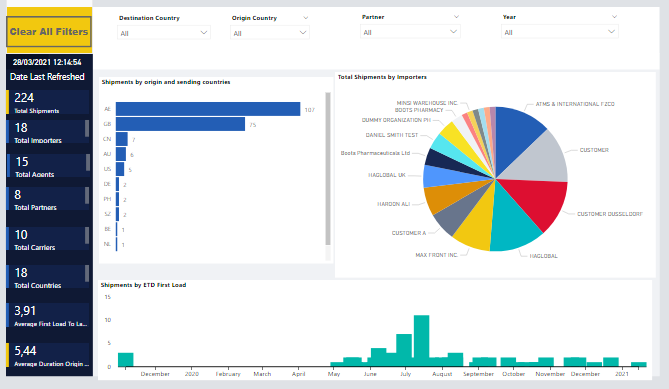Click the 3,91 Average First Load card

(48, 315)
